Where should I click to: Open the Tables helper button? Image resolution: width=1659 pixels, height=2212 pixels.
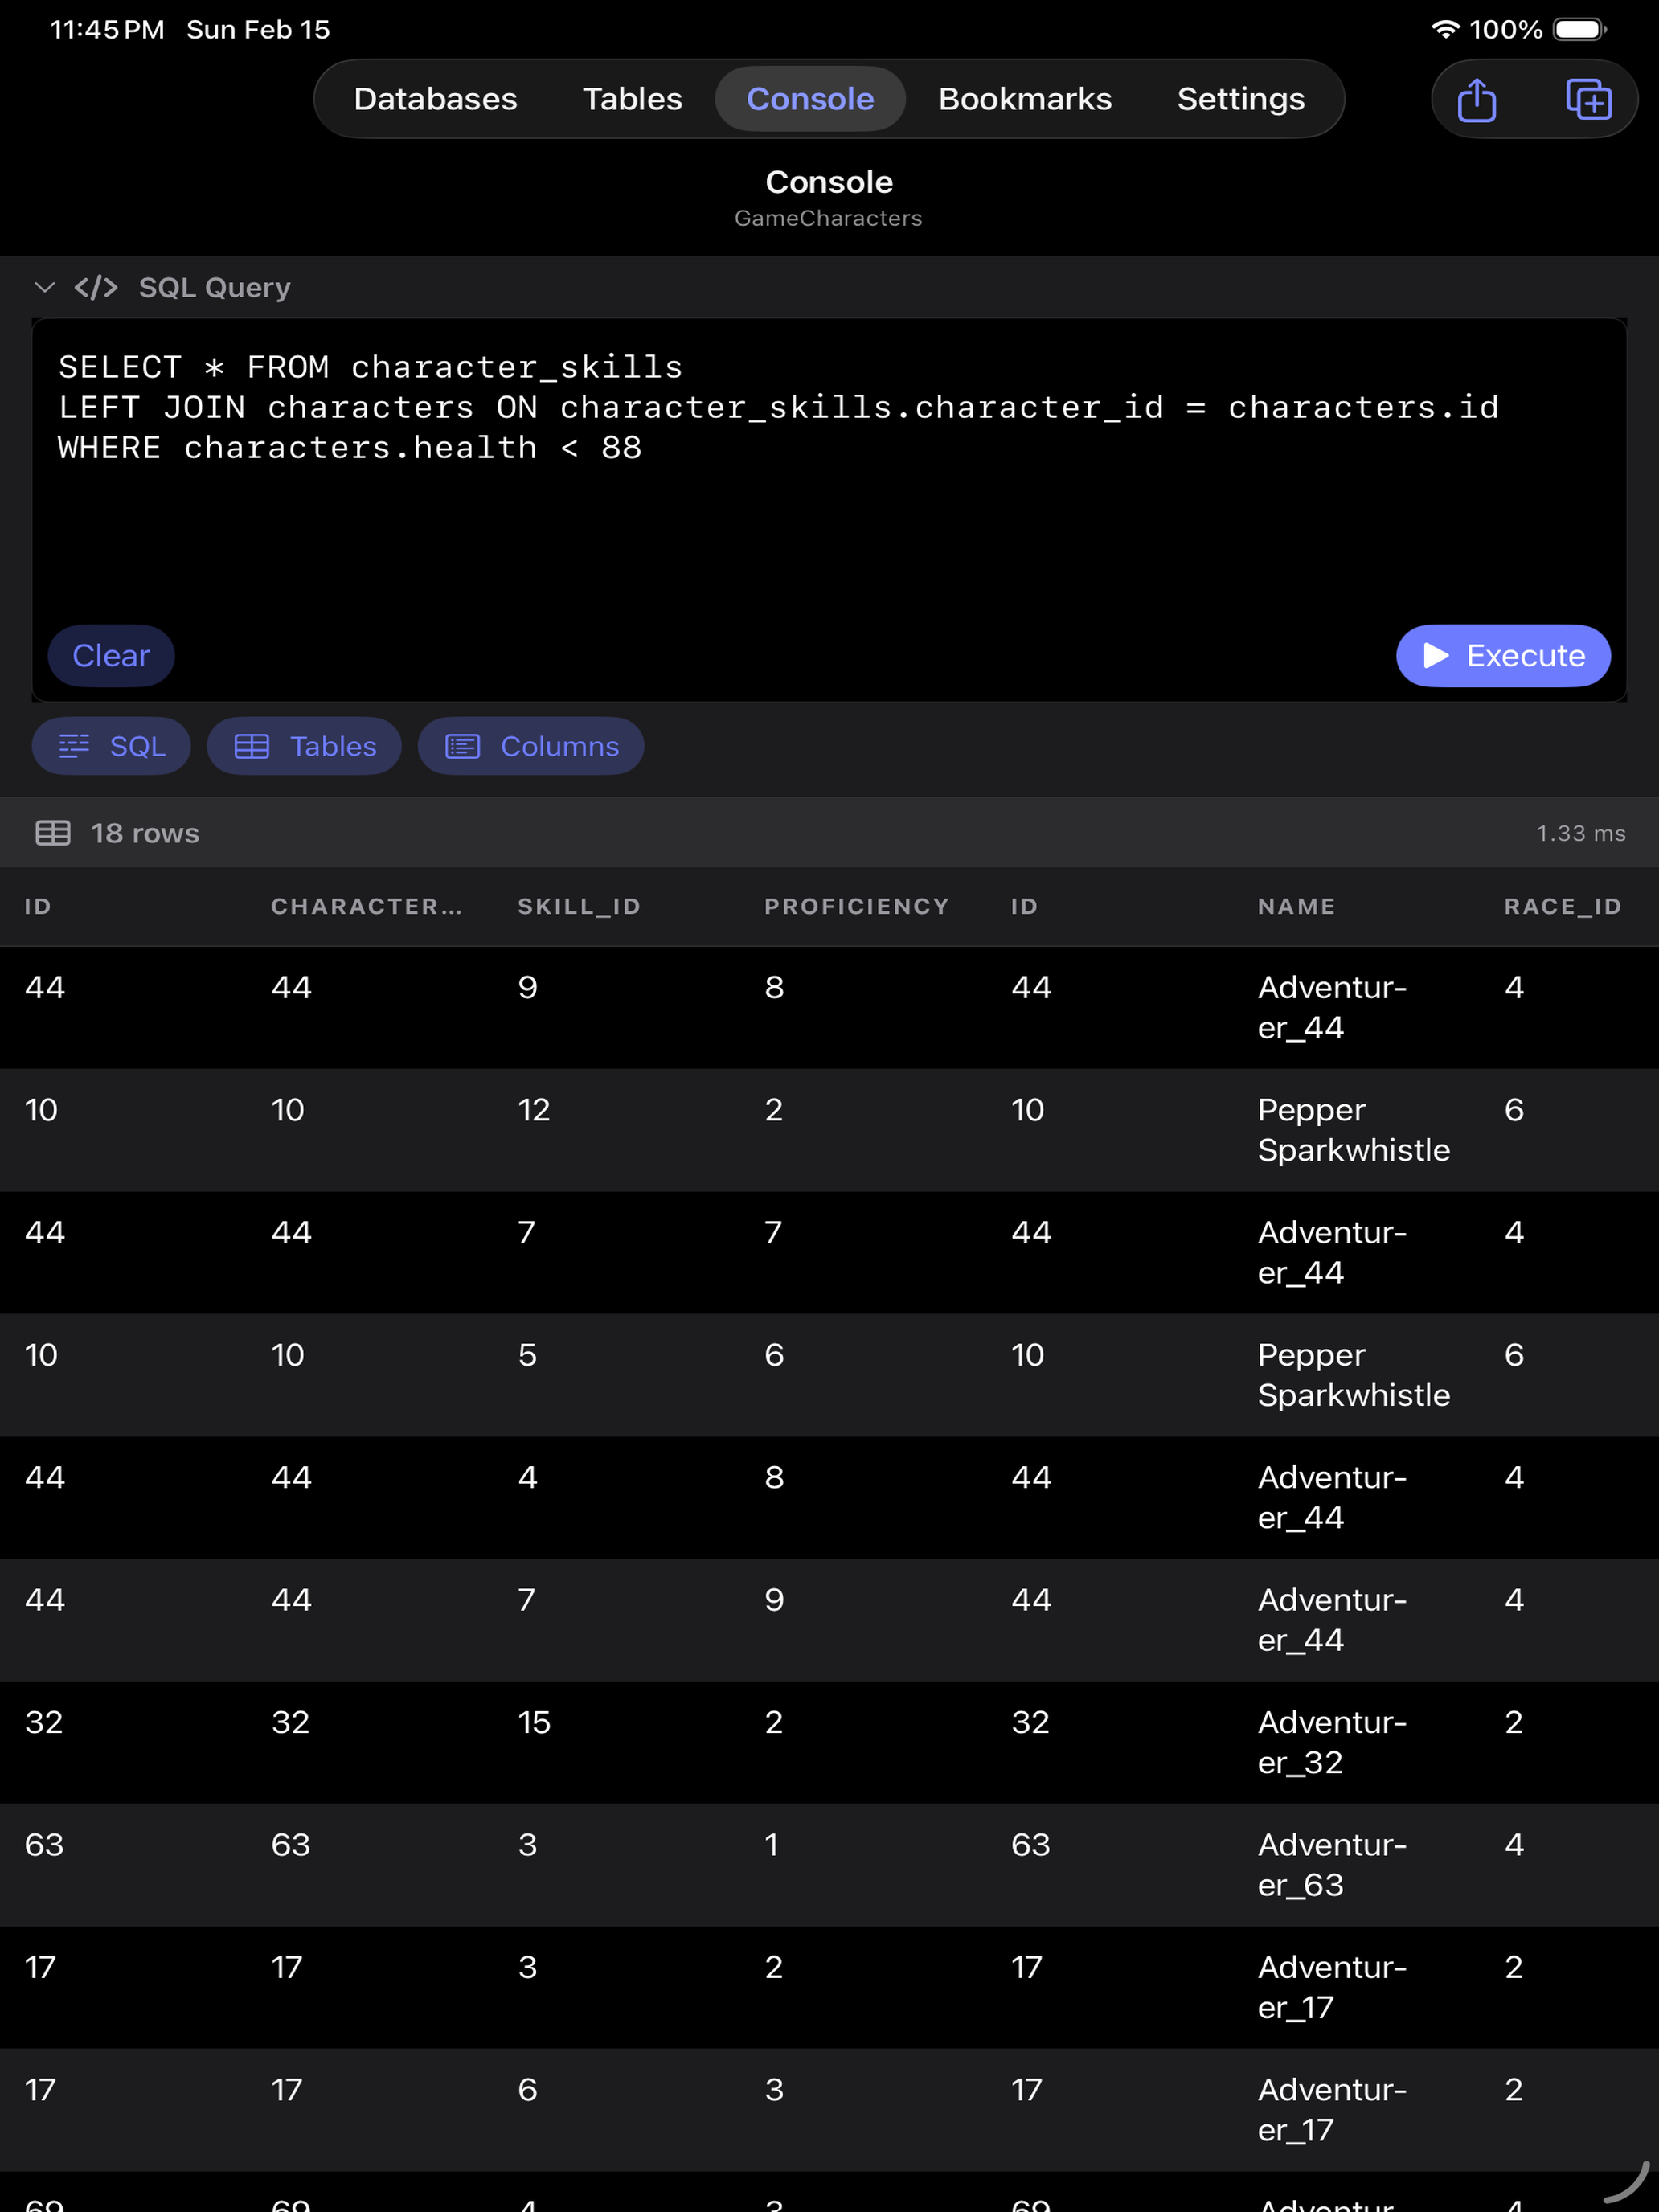304,746
